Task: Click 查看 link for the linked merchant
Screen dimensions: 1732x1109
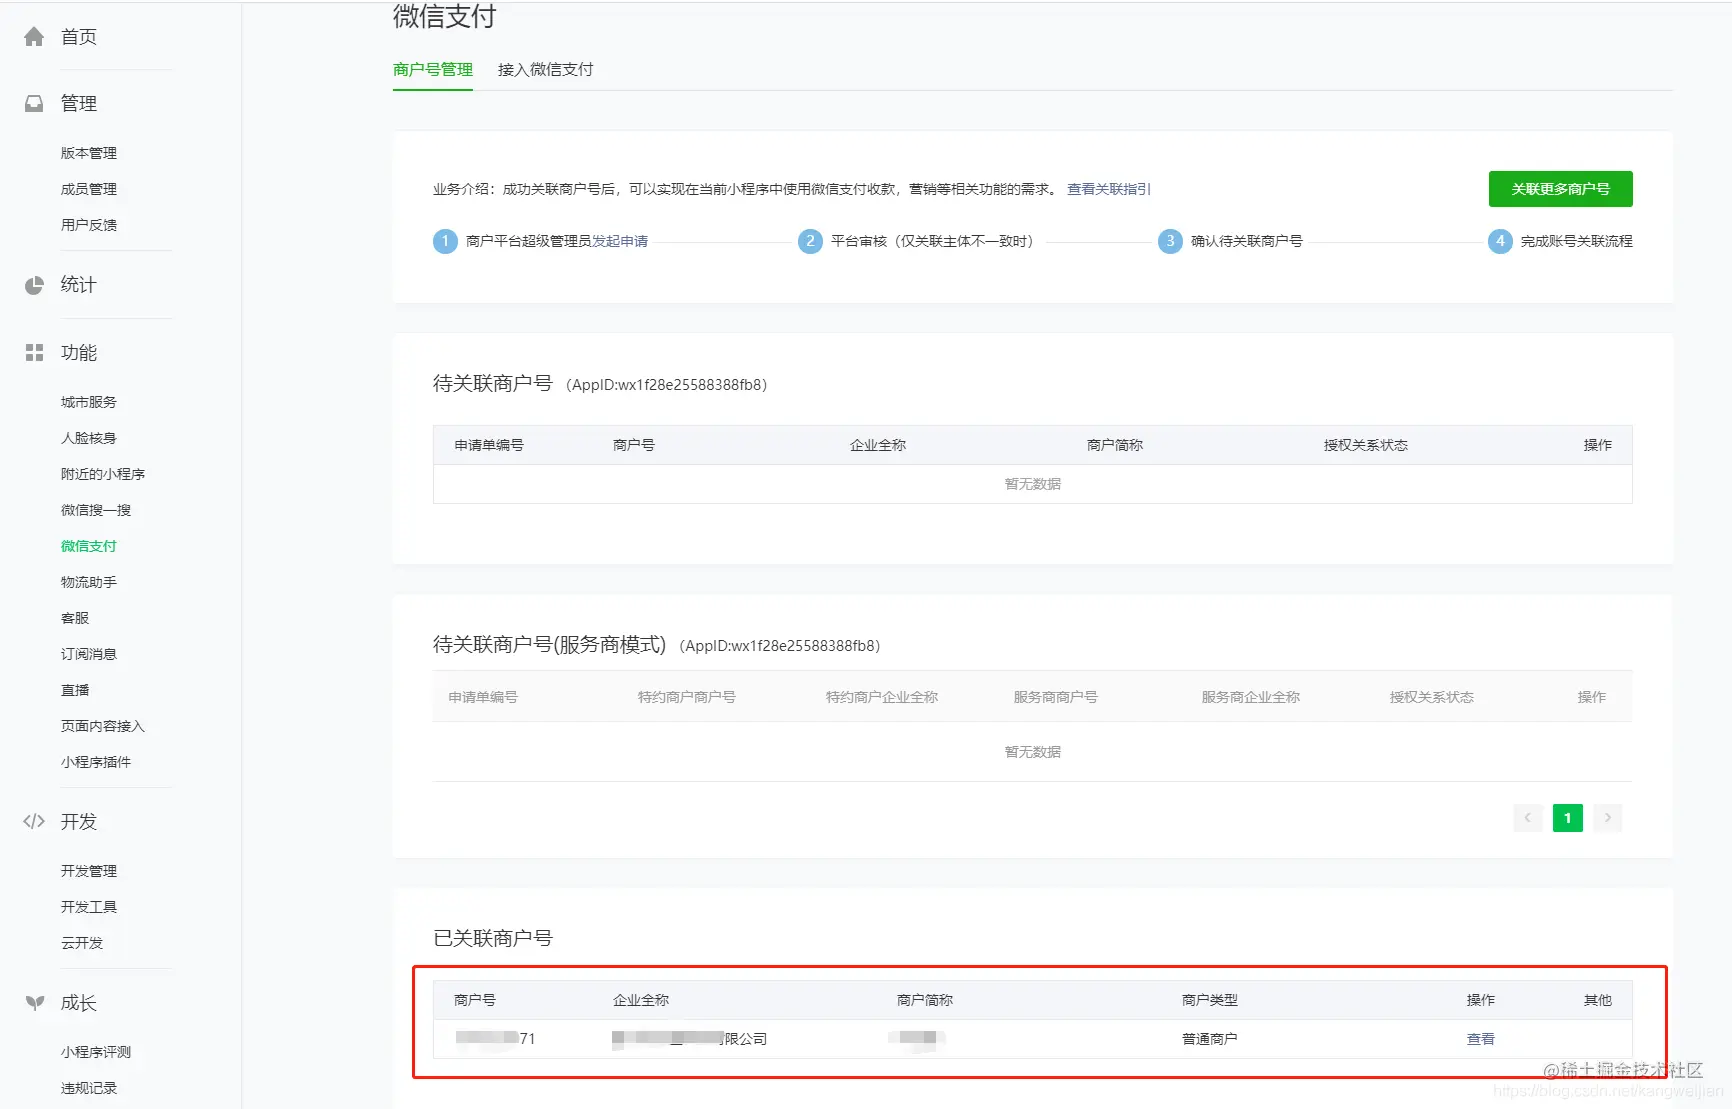Action: click(x=1481, y=1039)
